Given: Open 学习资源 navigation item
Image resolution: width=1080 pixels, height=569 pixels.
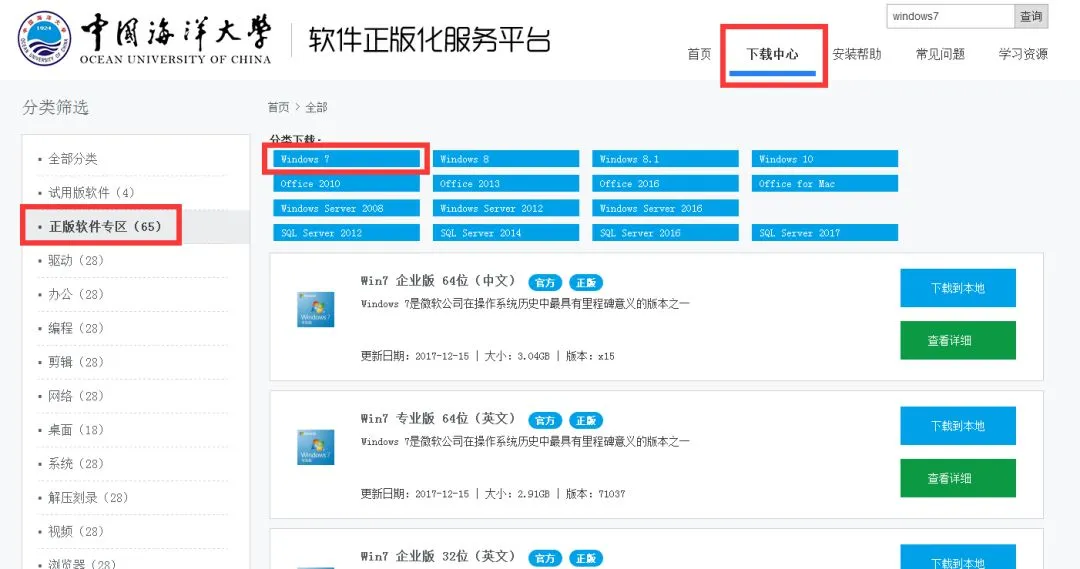Looking at the screenshot, I should [1024, 54].
